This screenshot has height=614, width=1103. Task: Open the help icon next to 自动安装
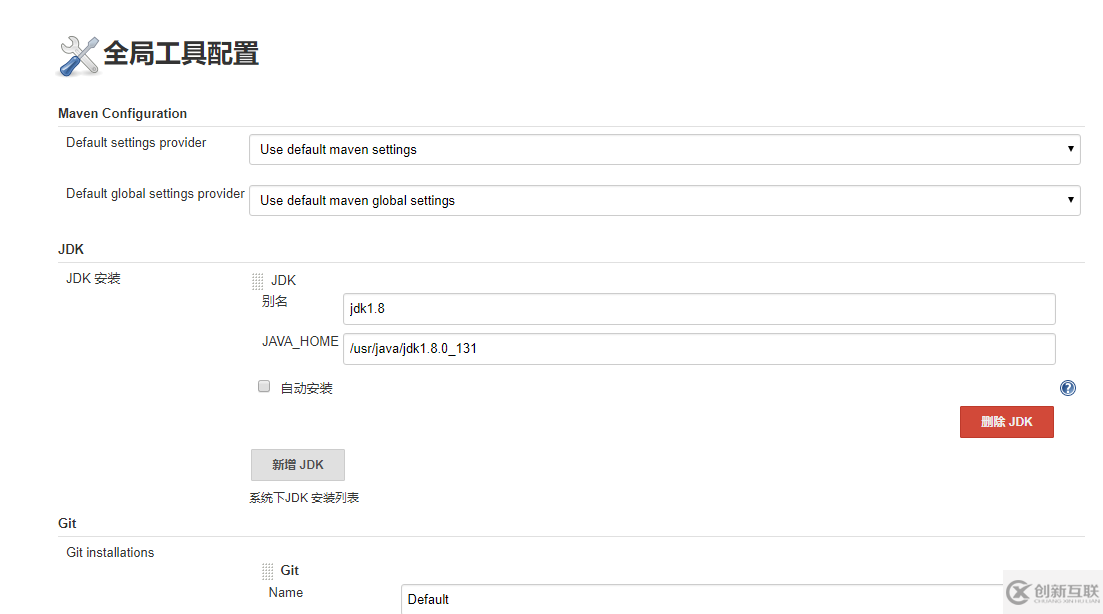pyautogui.click(x=1068, y=388)
